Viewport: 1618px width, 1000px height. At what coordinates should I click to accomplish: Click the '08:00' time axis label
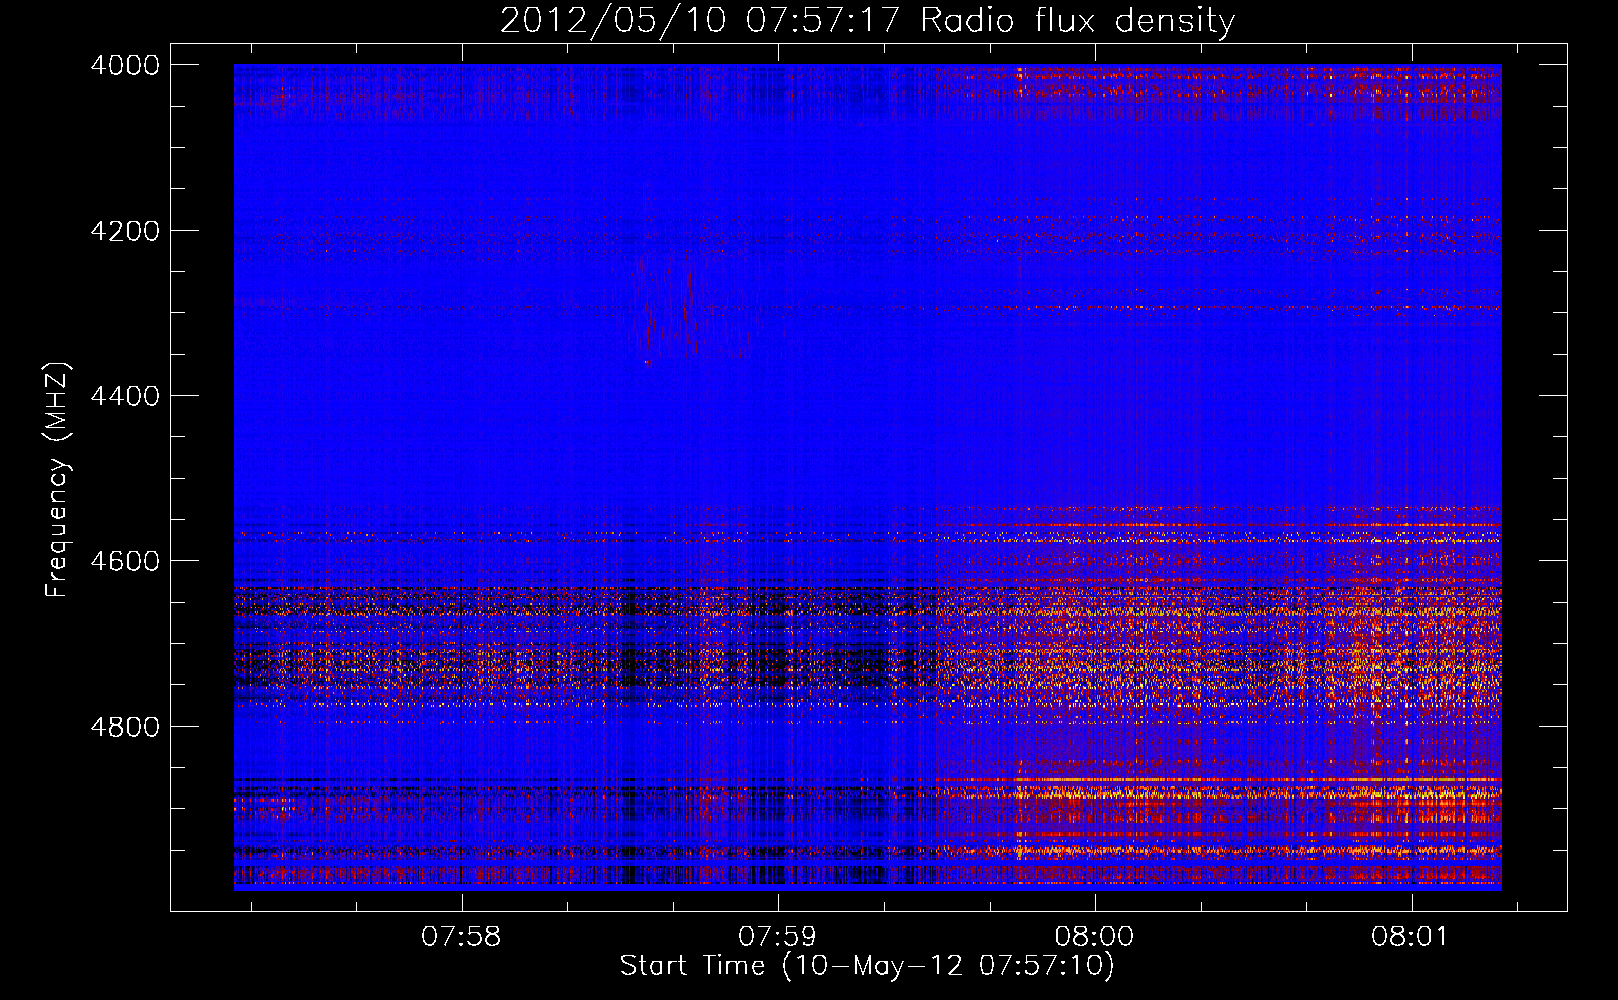coord(1094,936)
